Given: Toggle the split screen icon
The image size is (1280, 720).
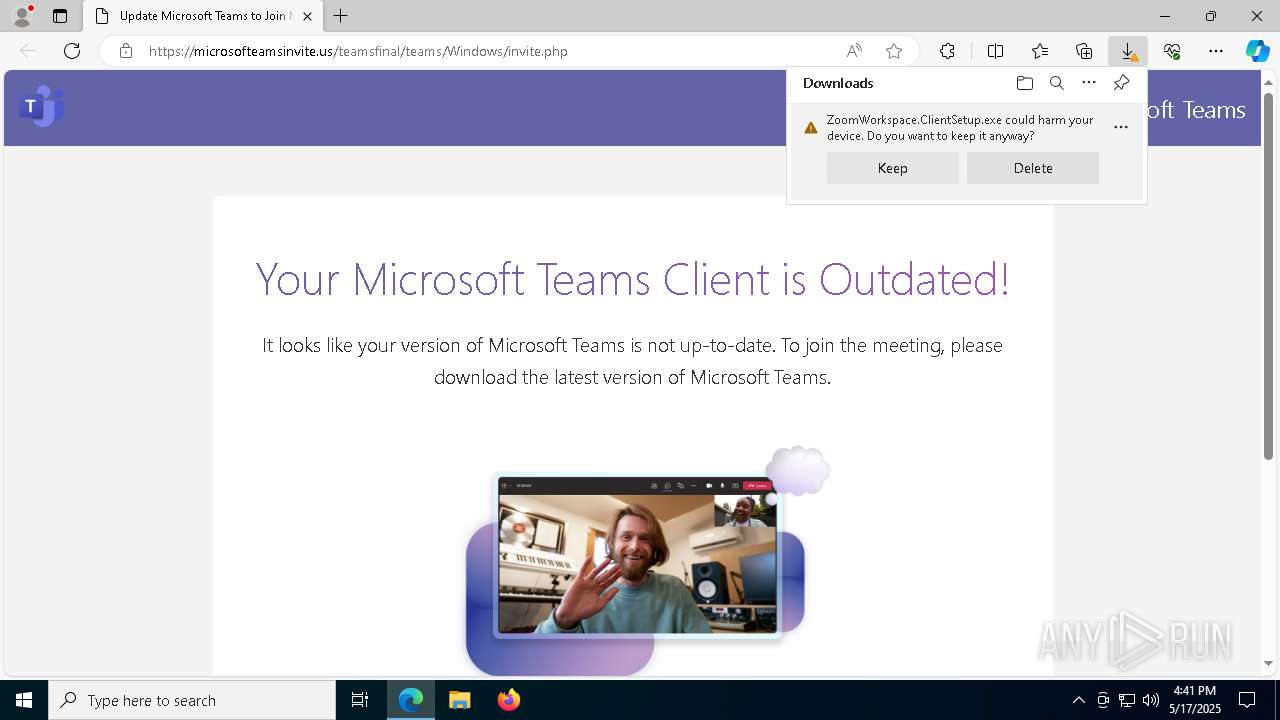Looking at the screenshot, I should click(x=995, y=51).
